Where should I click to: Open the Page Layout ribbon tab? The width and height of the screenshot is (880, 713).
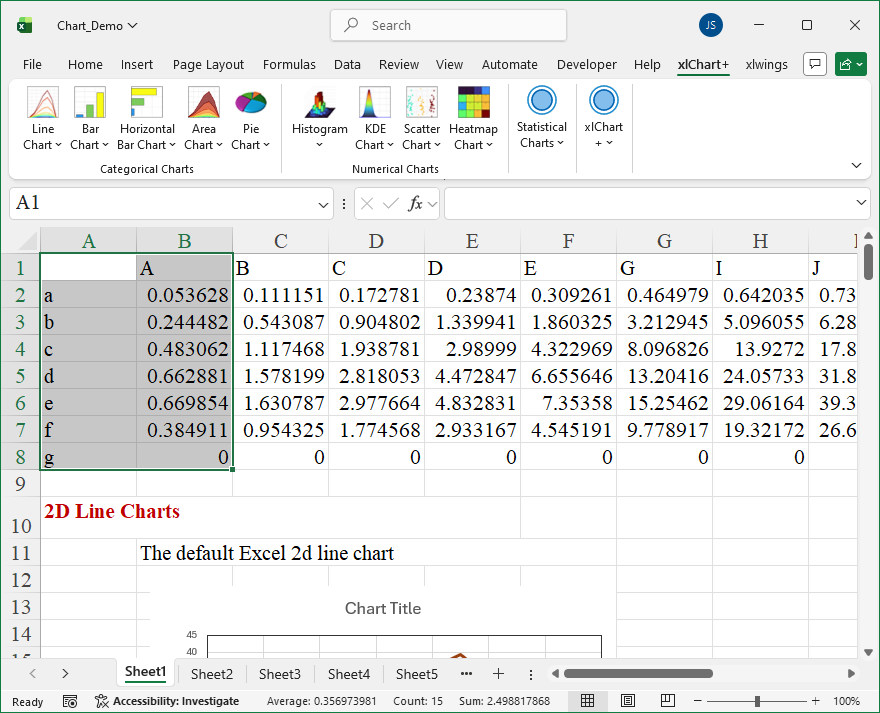coord(208,65)
